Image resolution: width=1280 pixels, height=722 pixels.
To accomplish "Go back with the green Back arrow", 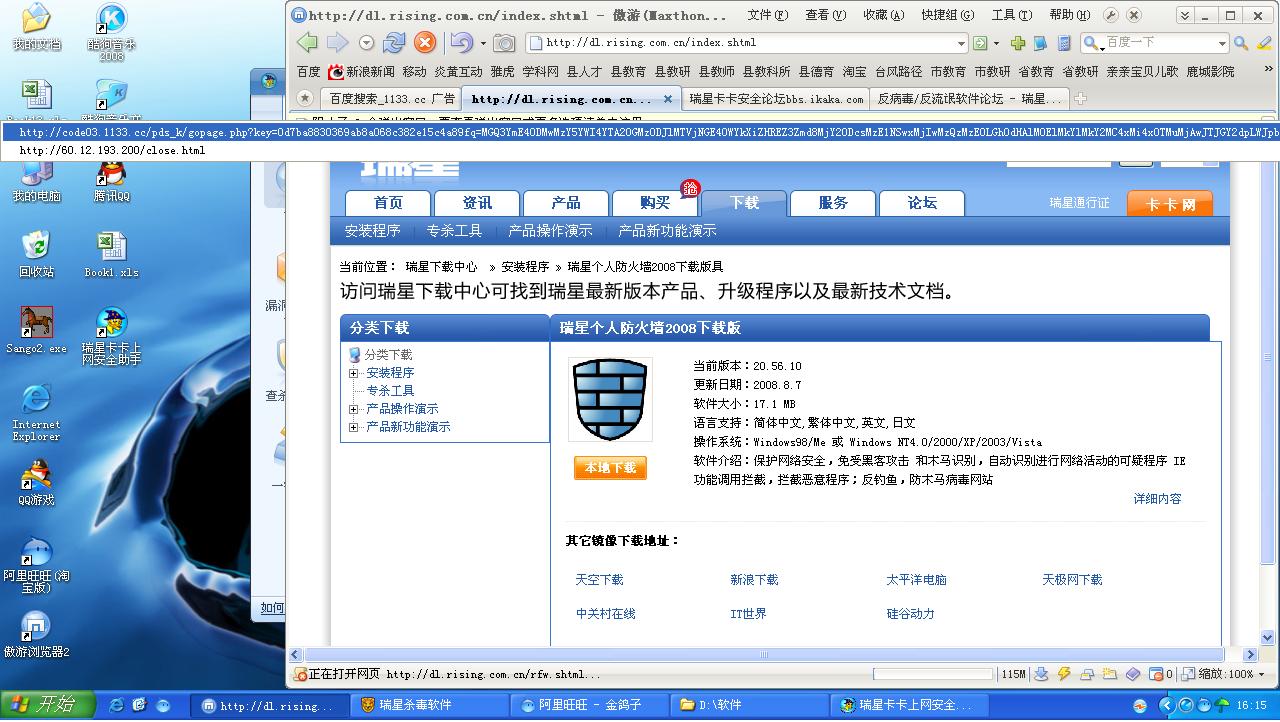I will [x=307, y=42].
